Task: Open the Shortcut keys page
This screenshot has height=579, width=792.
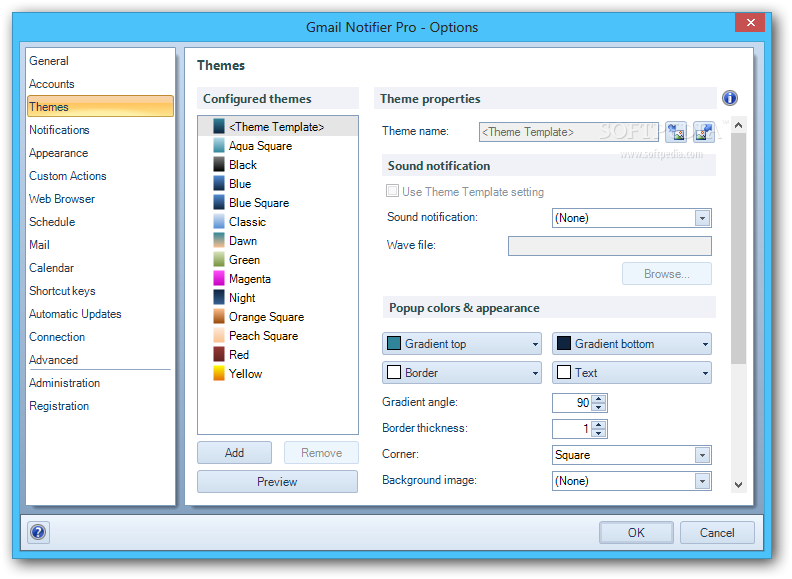Action: (x=62, y=291)
